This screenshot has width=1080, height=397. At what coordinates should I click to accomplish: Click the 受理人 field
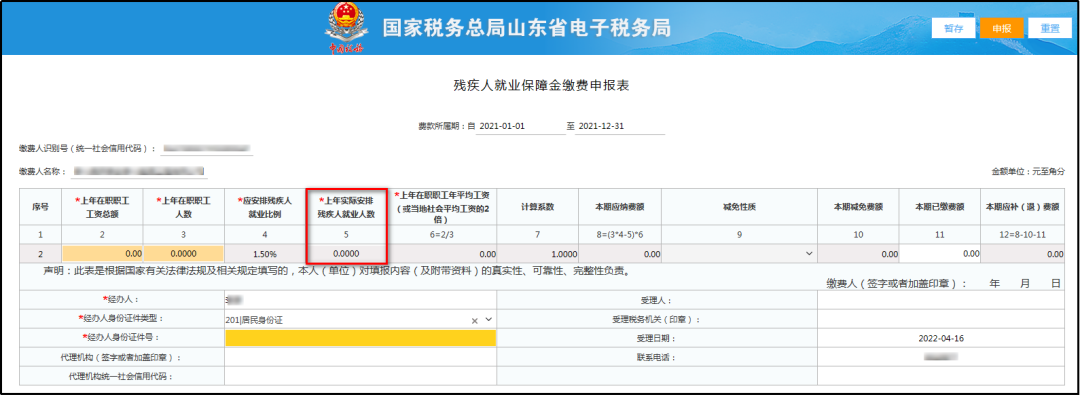click(942, 300)
